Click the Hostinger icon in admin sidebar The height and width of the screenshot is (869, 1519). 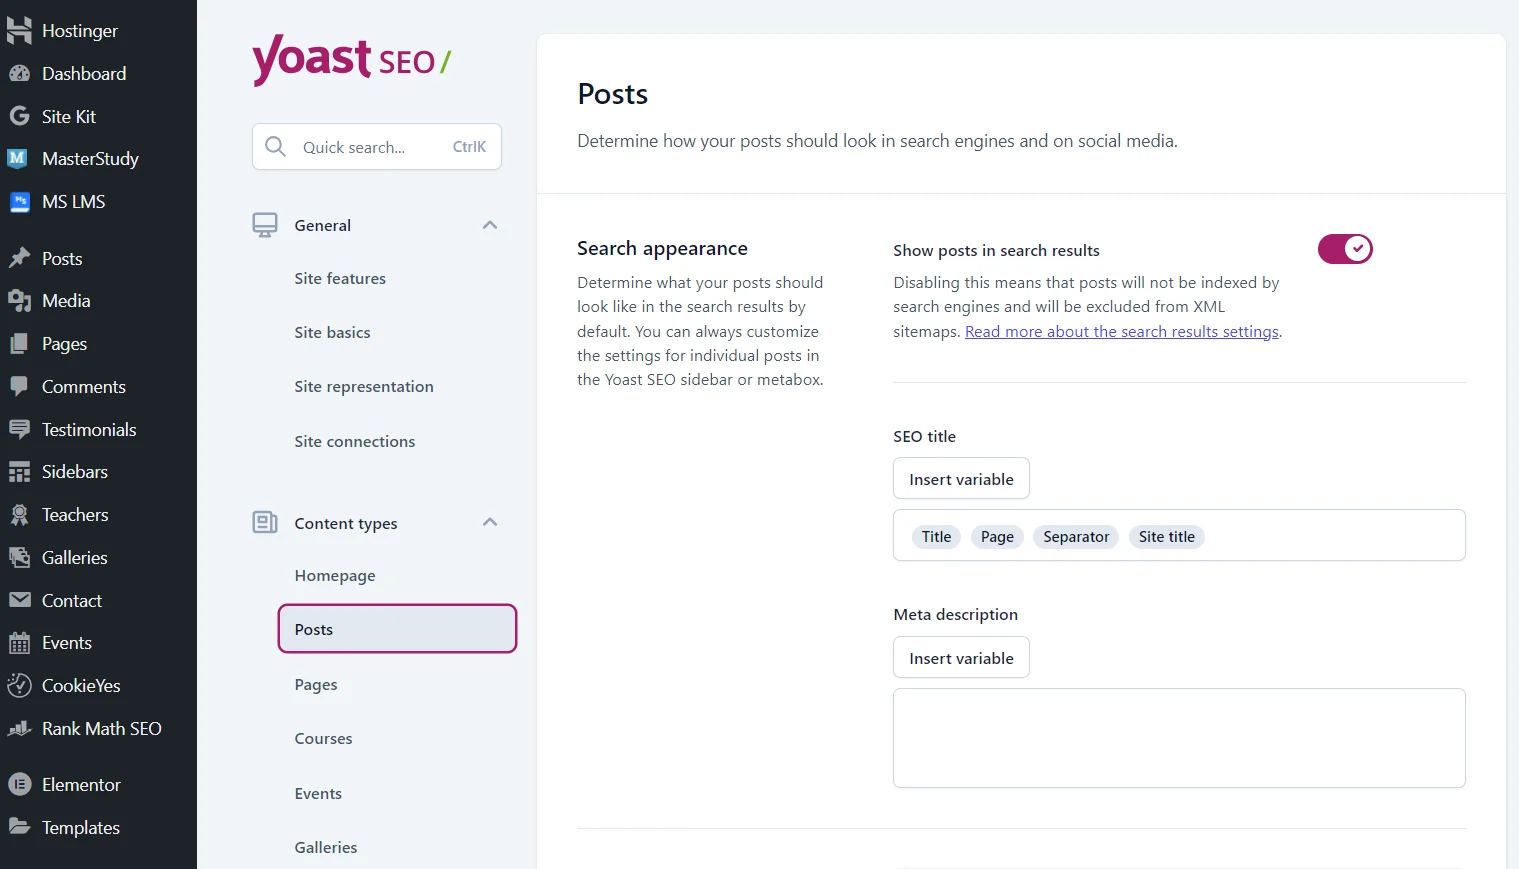point(19,31)
